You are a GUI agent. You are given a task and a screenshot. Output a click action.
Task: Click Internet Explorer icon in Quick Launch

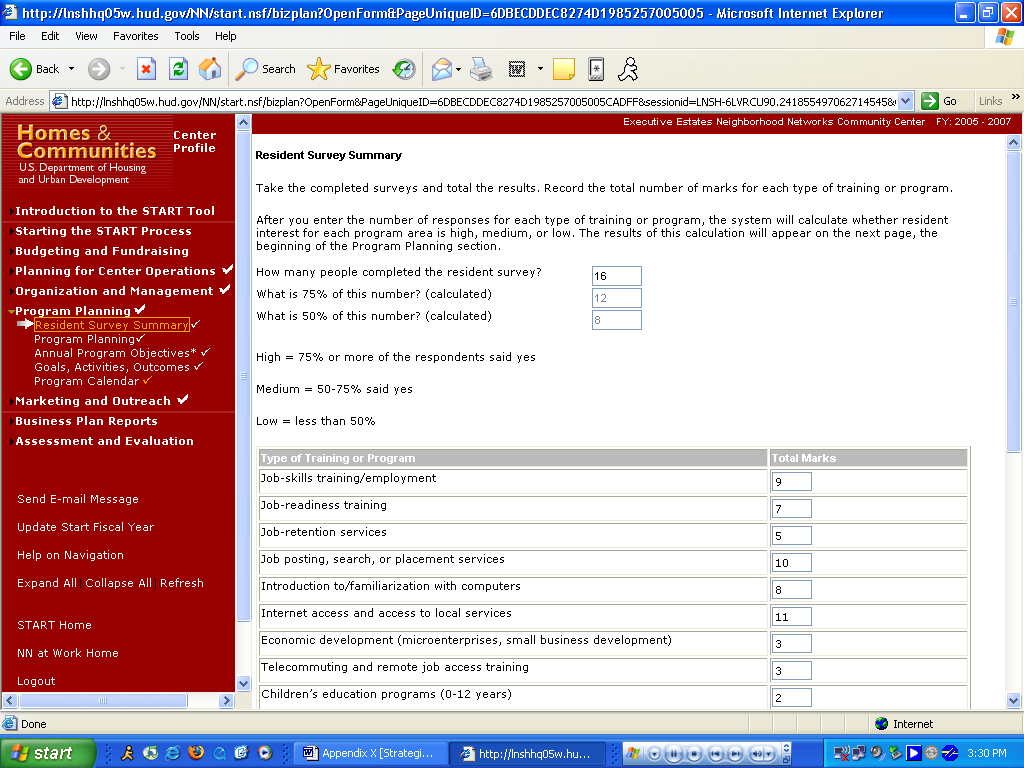pyautogui.click(x=173, y=753)
